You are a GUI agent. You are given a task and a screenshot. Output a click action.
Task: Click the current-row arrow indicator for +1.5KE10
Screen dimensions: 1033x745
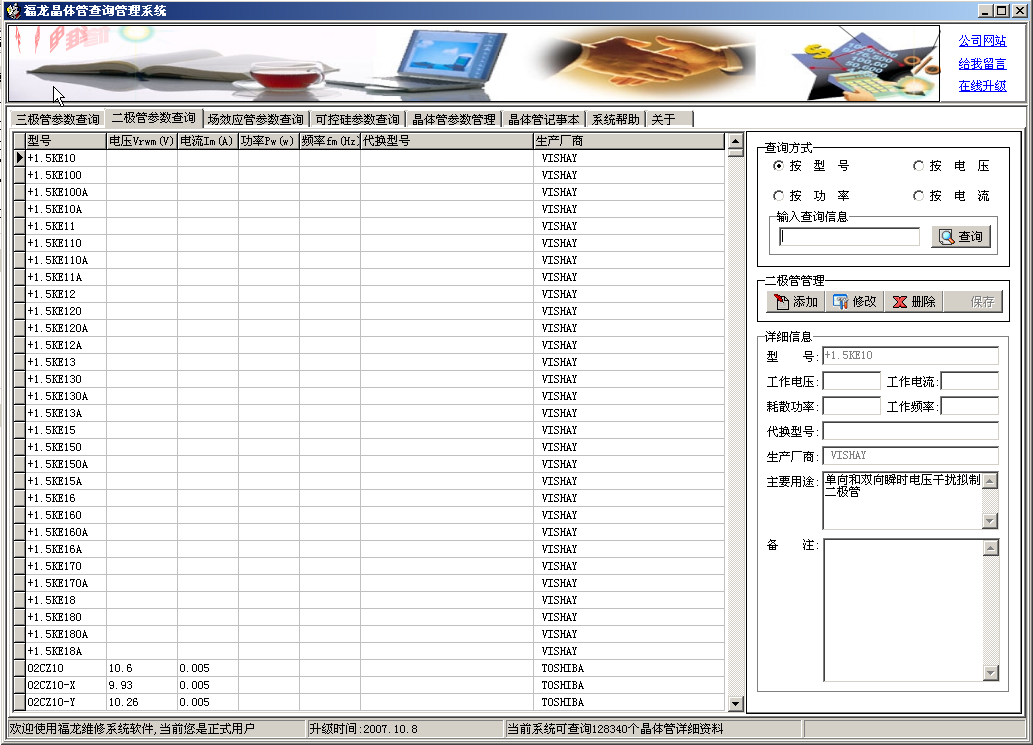(x=19, y=158)
